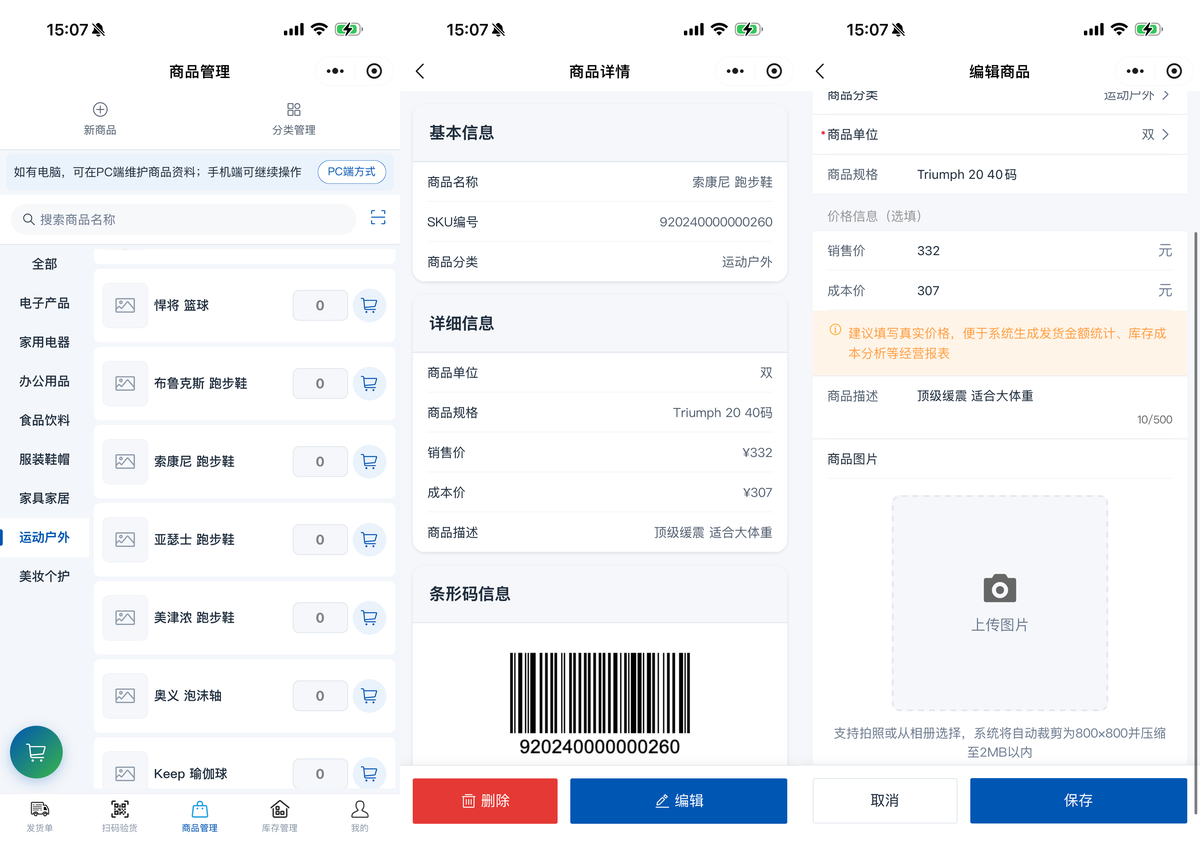Edit 商品规格 field Triumph 20 40码
The image size is (1200, 868).
click(1000, 174)
